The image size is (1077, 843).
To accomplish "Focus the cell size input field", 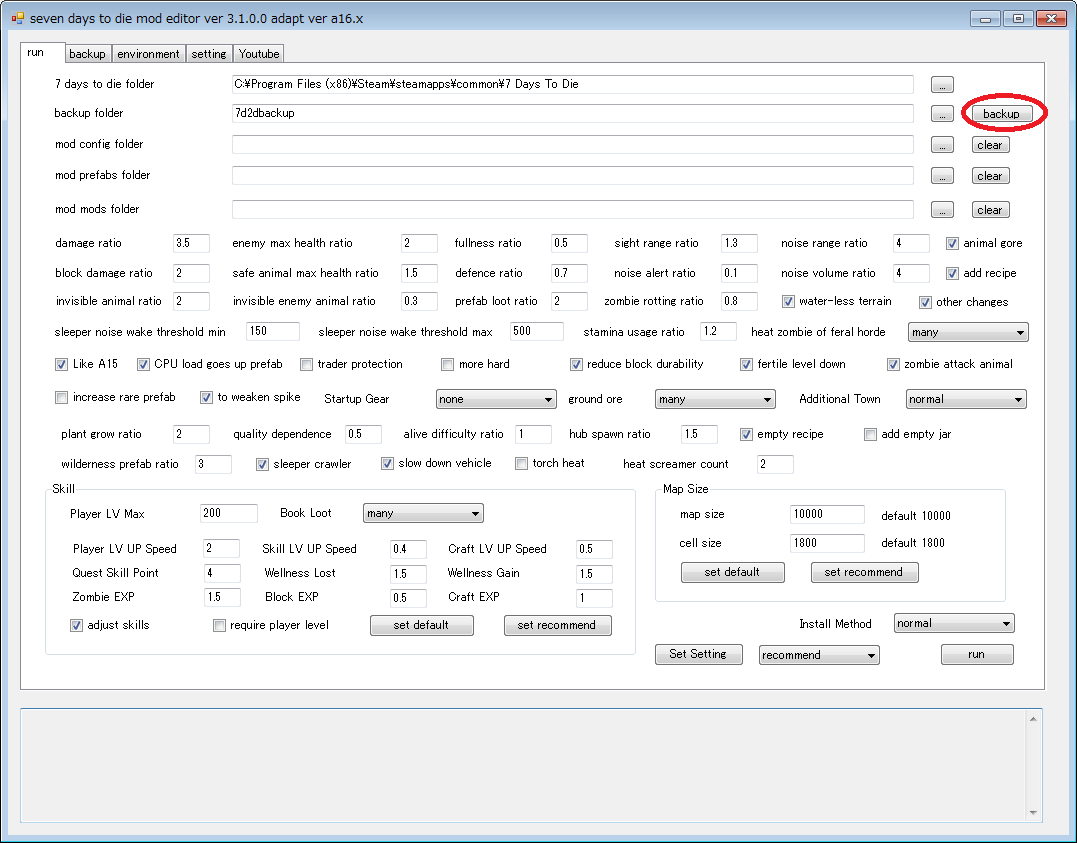I will (x=827, y=543).
